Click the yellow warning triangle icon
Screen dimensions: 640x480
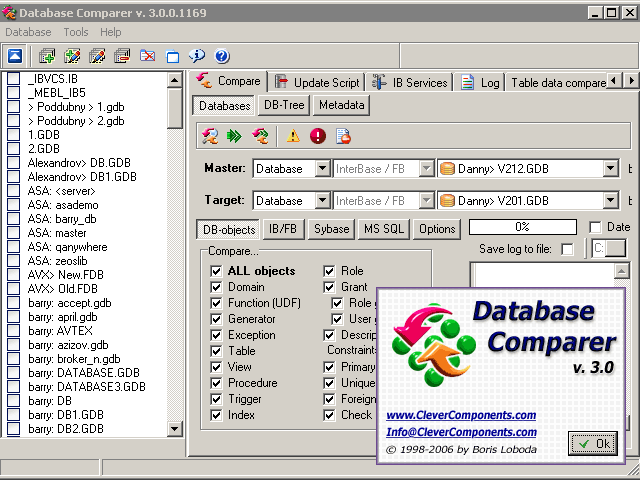(293, 136)
